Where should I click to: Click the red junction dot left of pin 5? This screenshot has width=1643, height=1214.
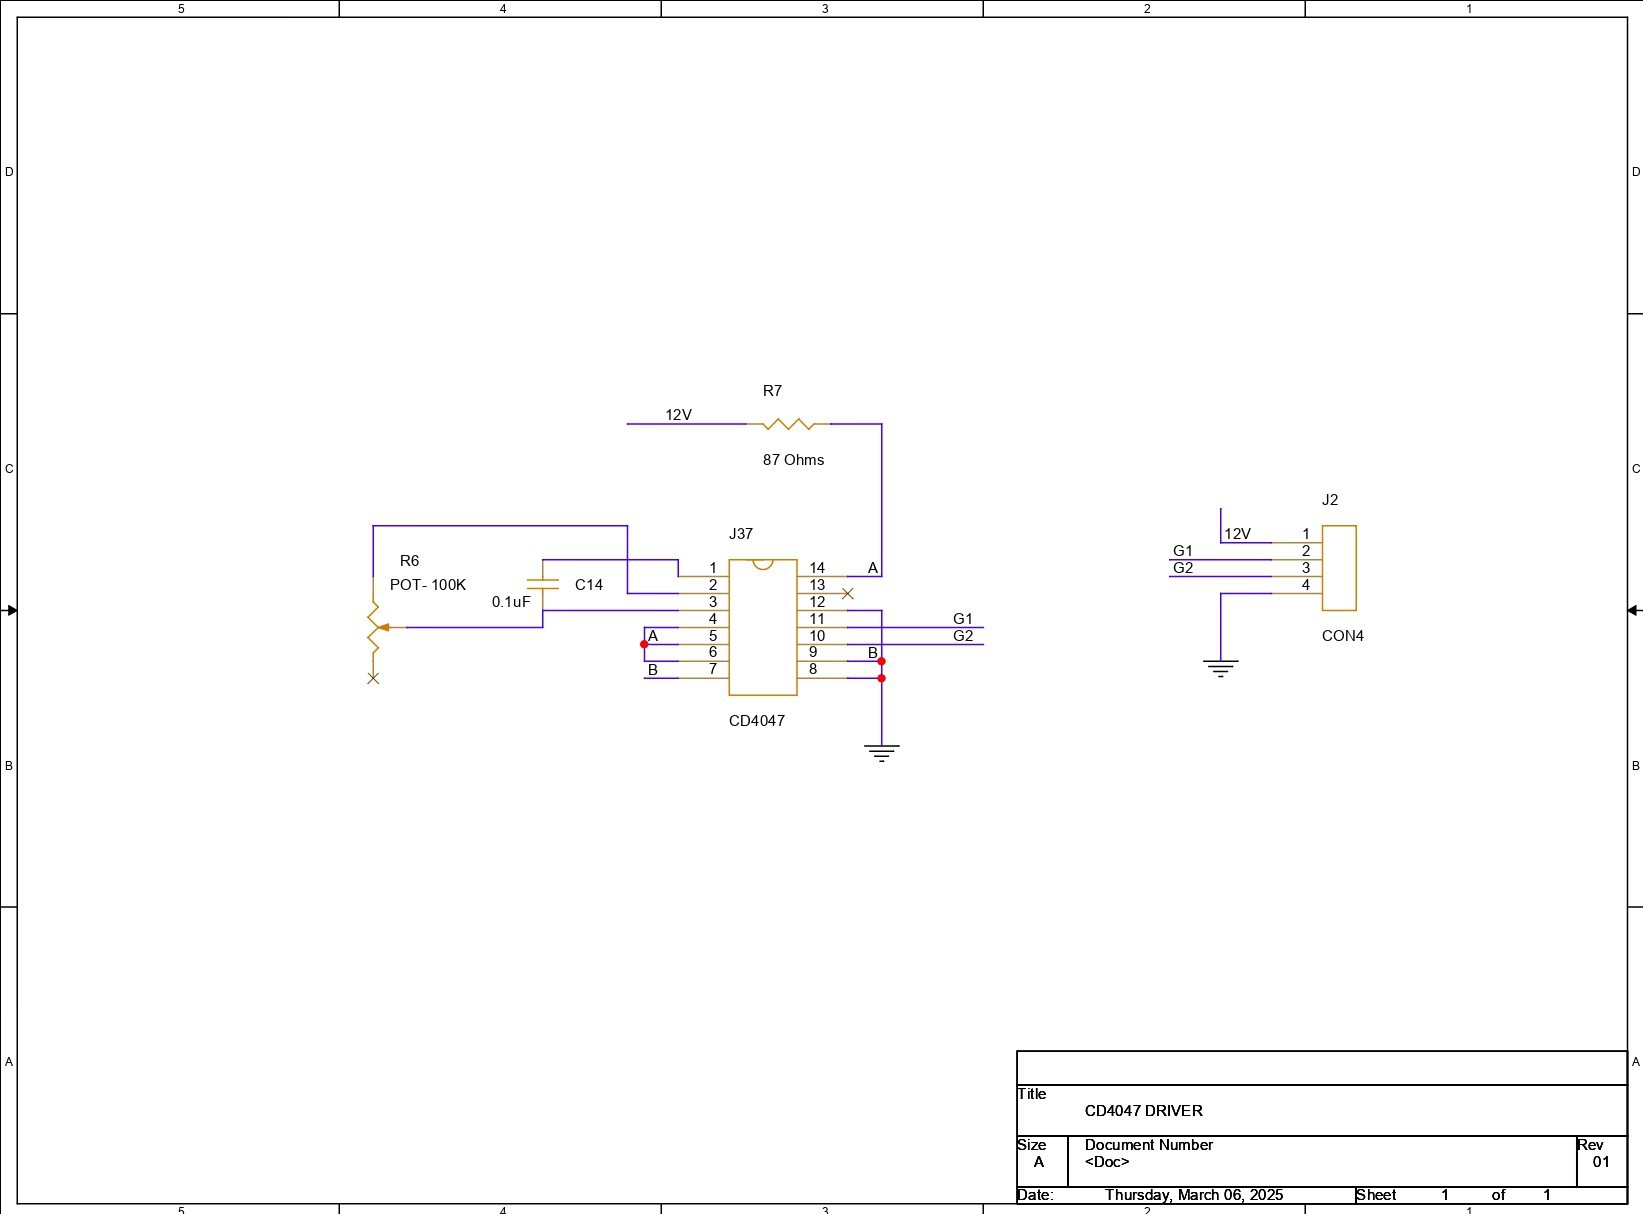(x=644, y=644)
